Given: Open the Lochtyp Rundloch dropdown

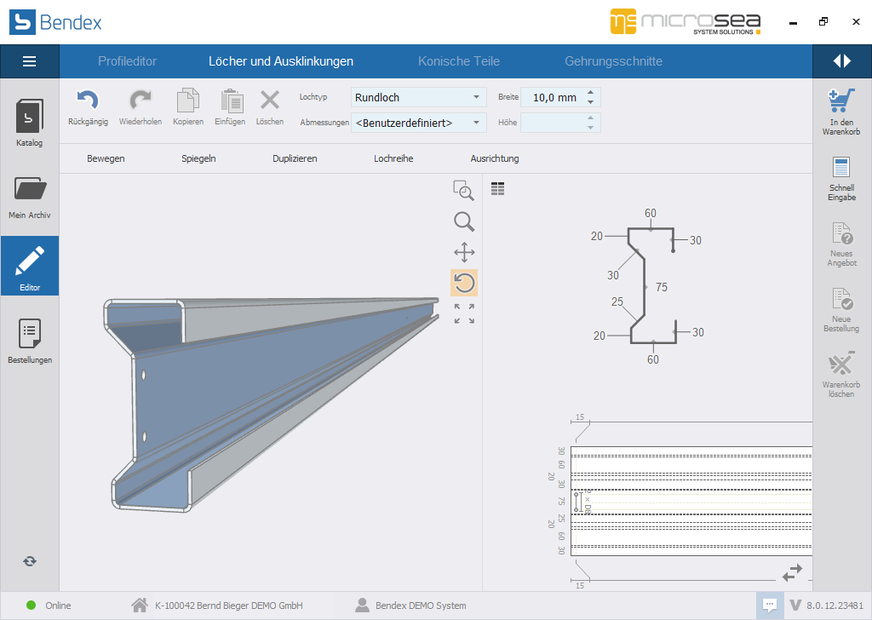Looking at the screenshot, I should (x=475, y=97).
